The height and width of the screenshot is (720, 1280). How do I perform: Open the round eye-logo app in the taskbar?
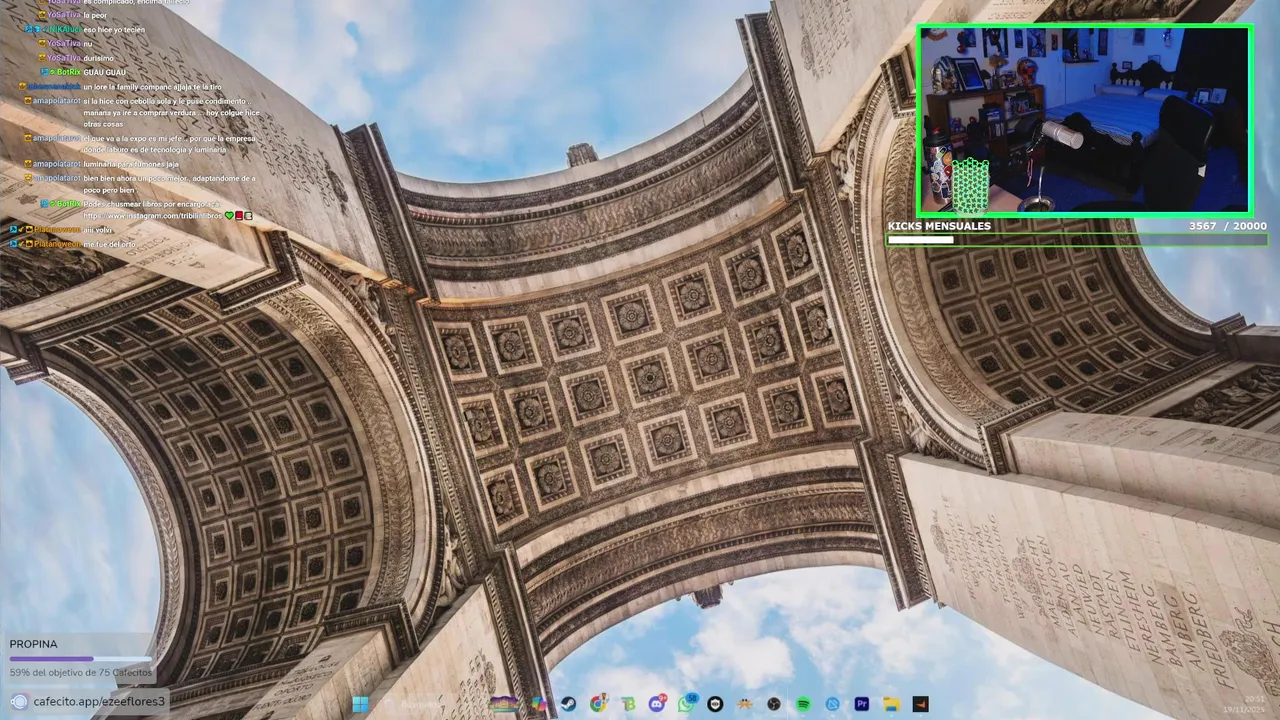pyautogui.click(x=715, y=704)
